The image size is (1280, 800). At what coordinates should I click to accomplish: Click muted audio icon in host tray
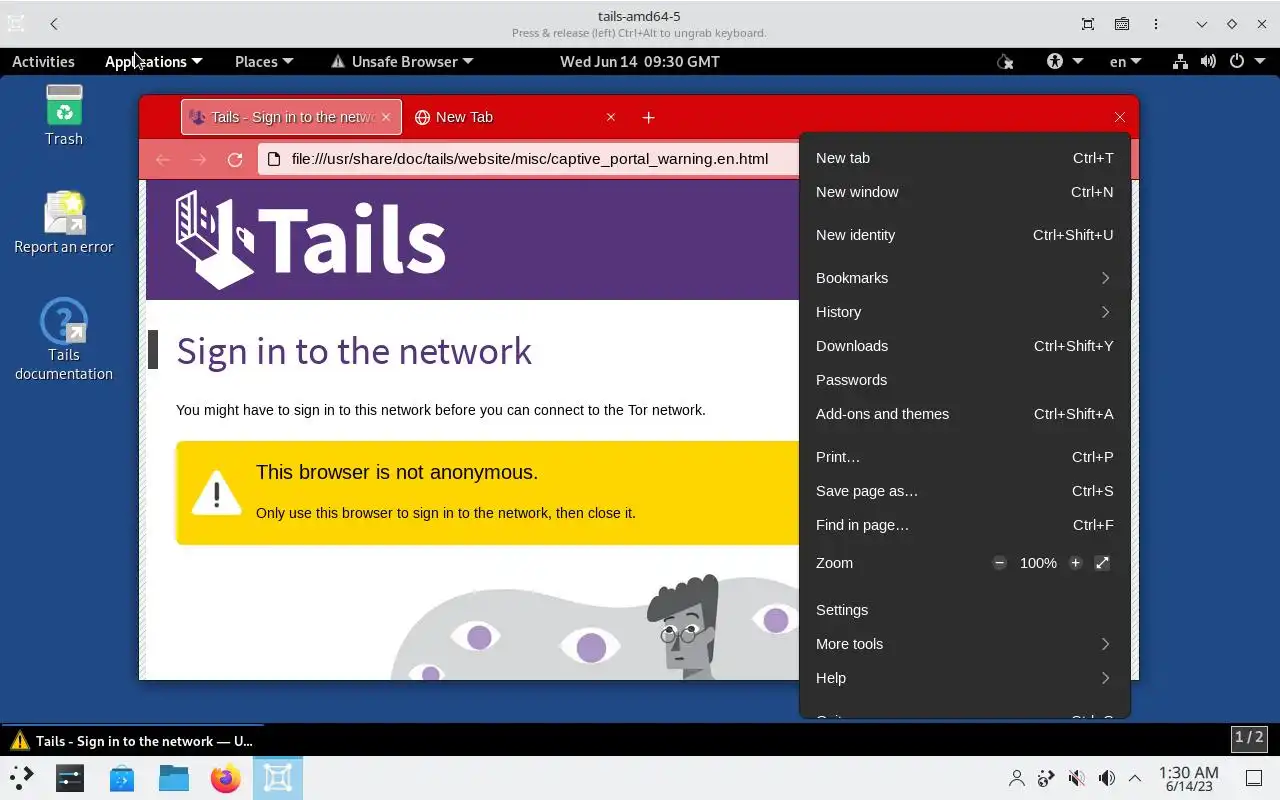coord(1076,778)
